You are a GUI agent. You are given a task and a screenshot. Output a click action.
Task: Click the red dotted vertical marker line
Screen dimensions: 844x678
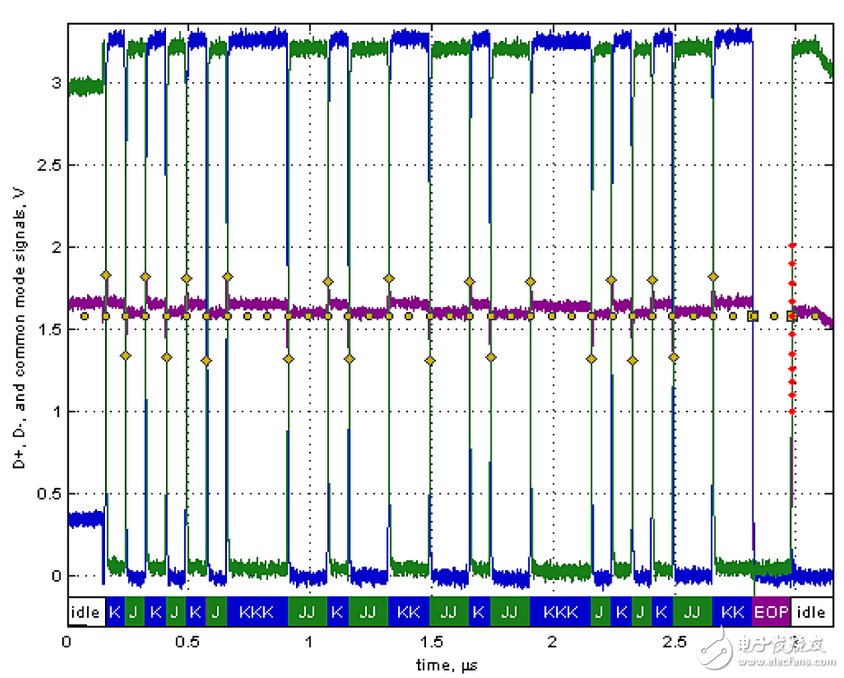tap(792, 330)
